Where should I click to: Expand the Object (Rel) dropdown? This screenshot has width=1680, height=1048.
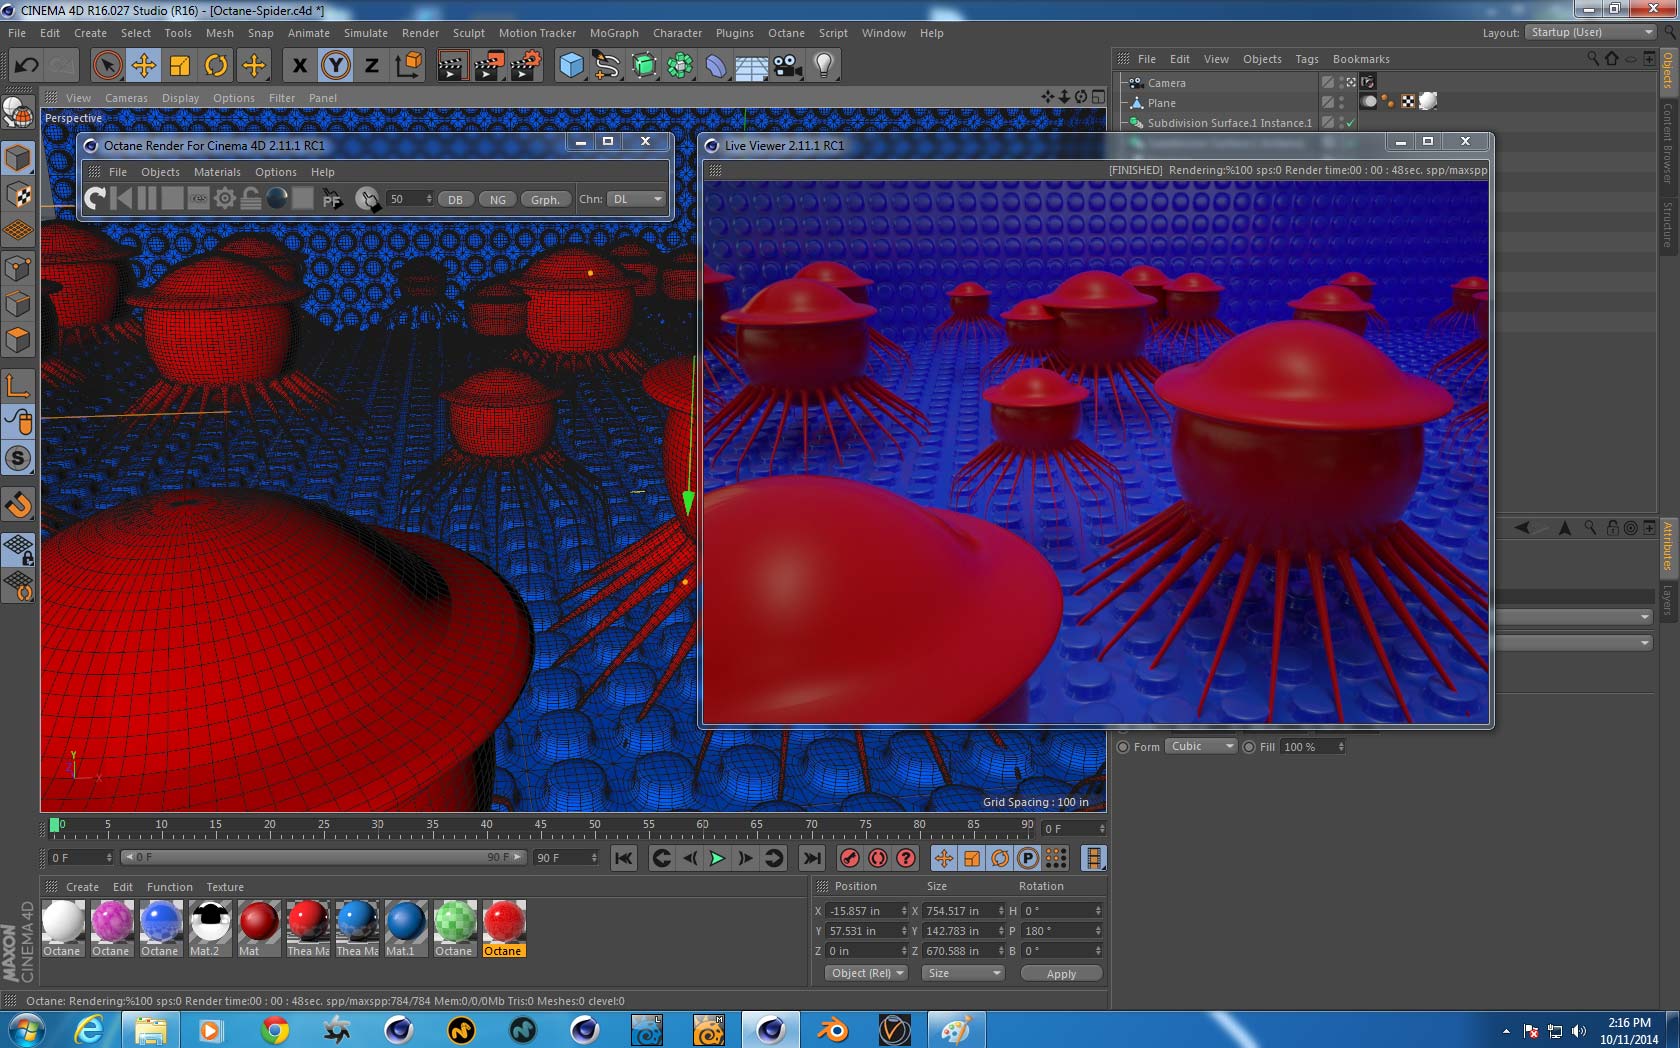pos(866,973)
